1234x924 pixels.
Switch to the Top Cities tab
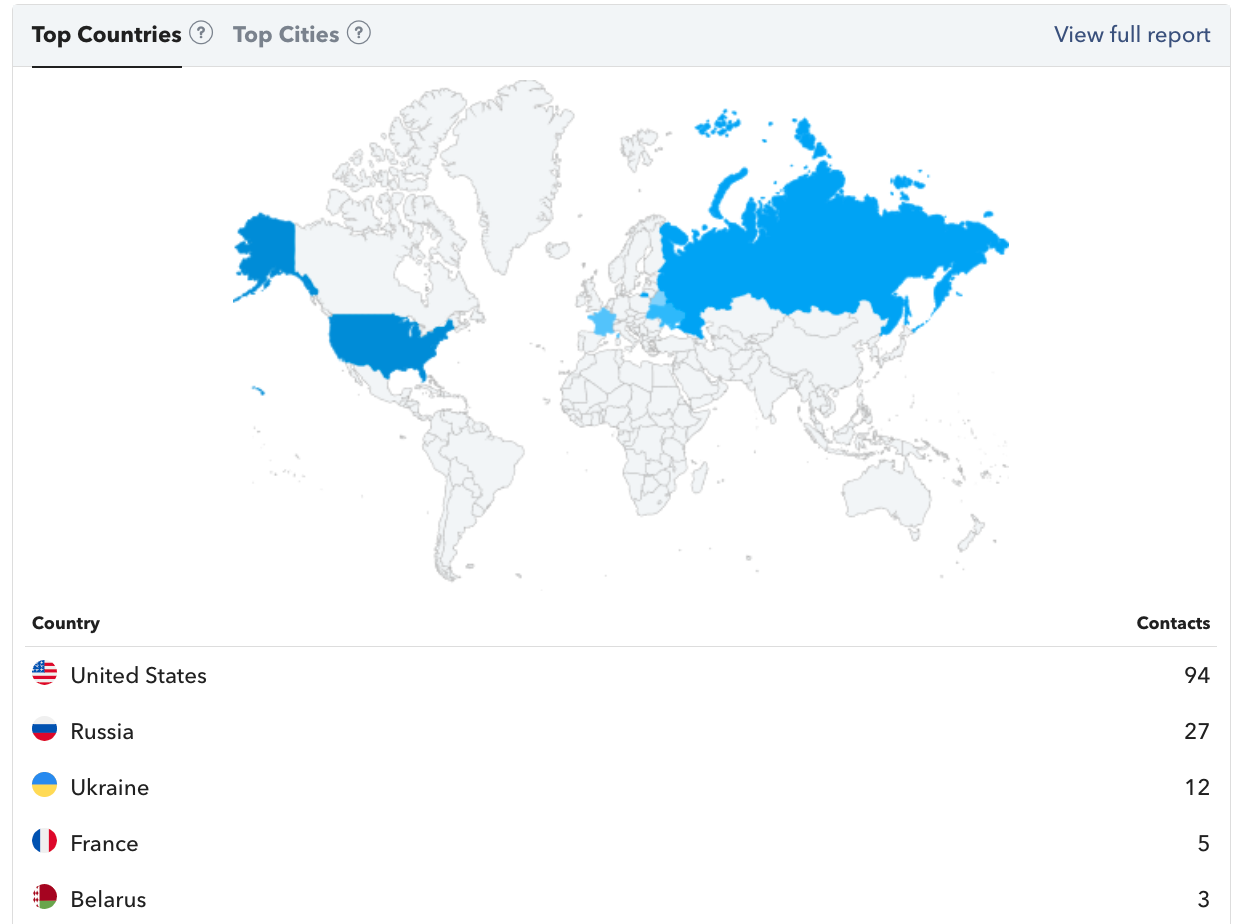pyautogui.click(x=286, y=34)
